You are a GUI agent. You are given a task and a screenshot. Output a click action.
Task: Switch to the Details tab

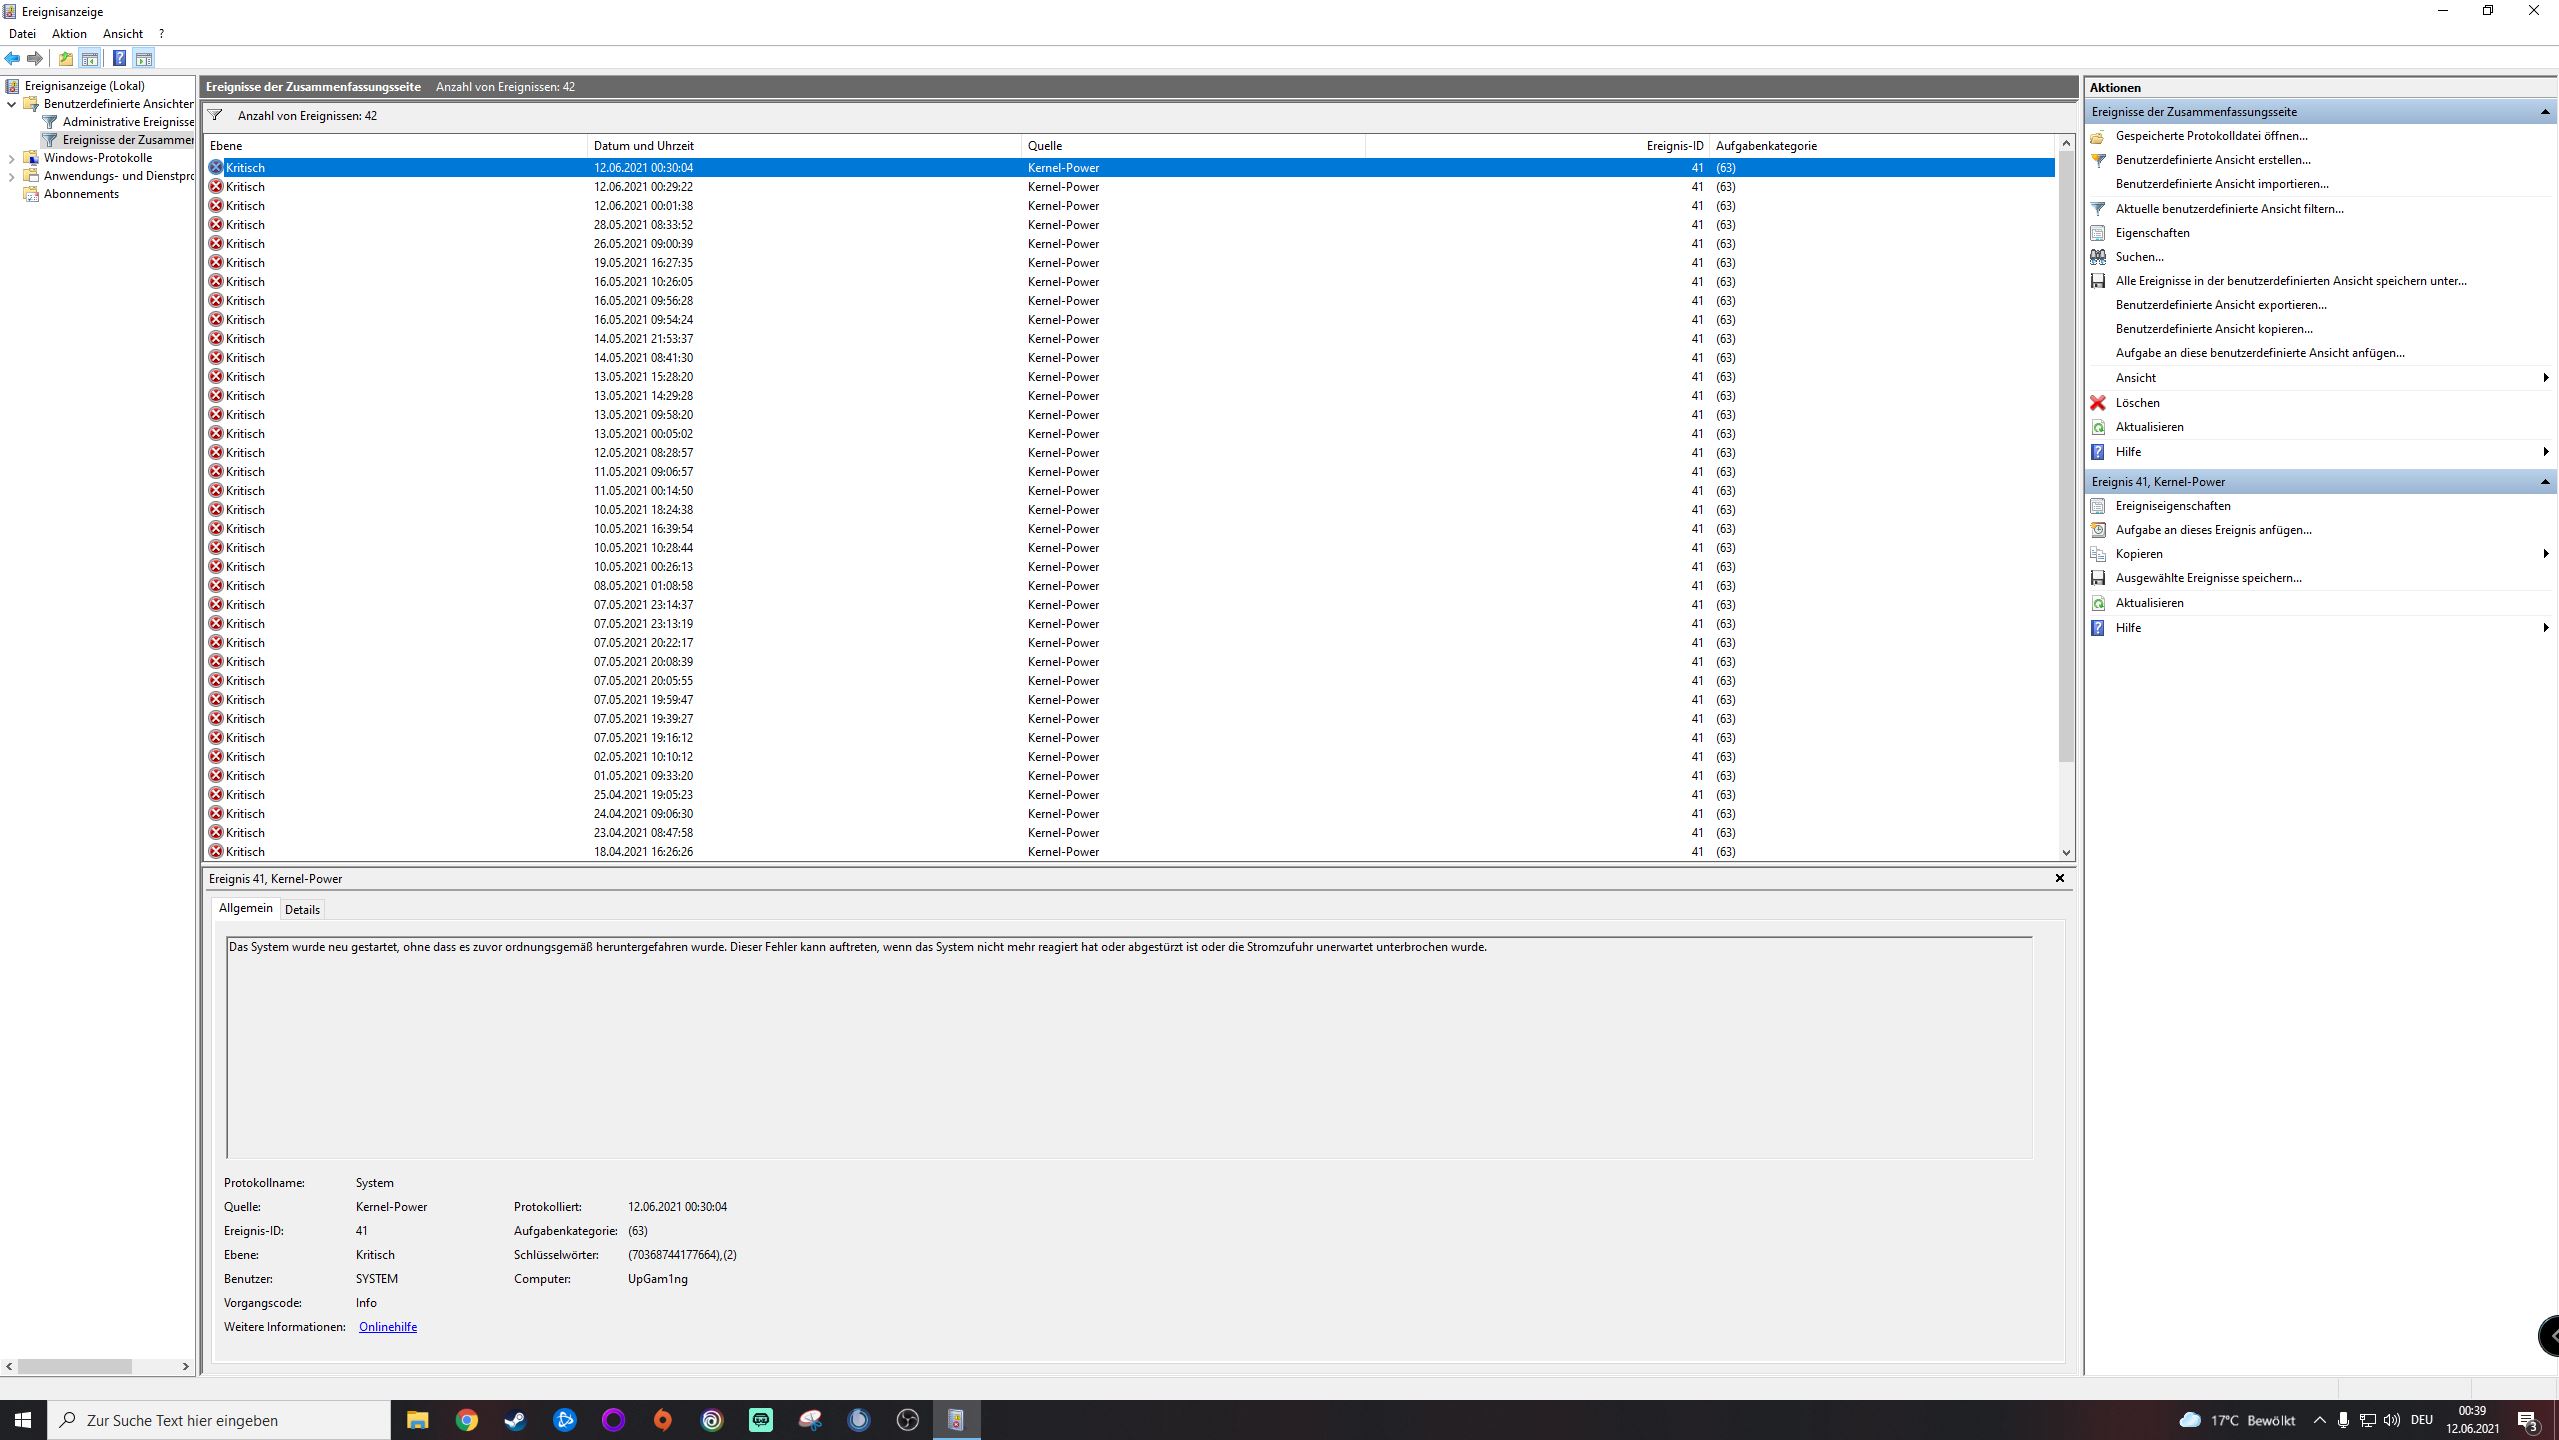pos(302,909)
